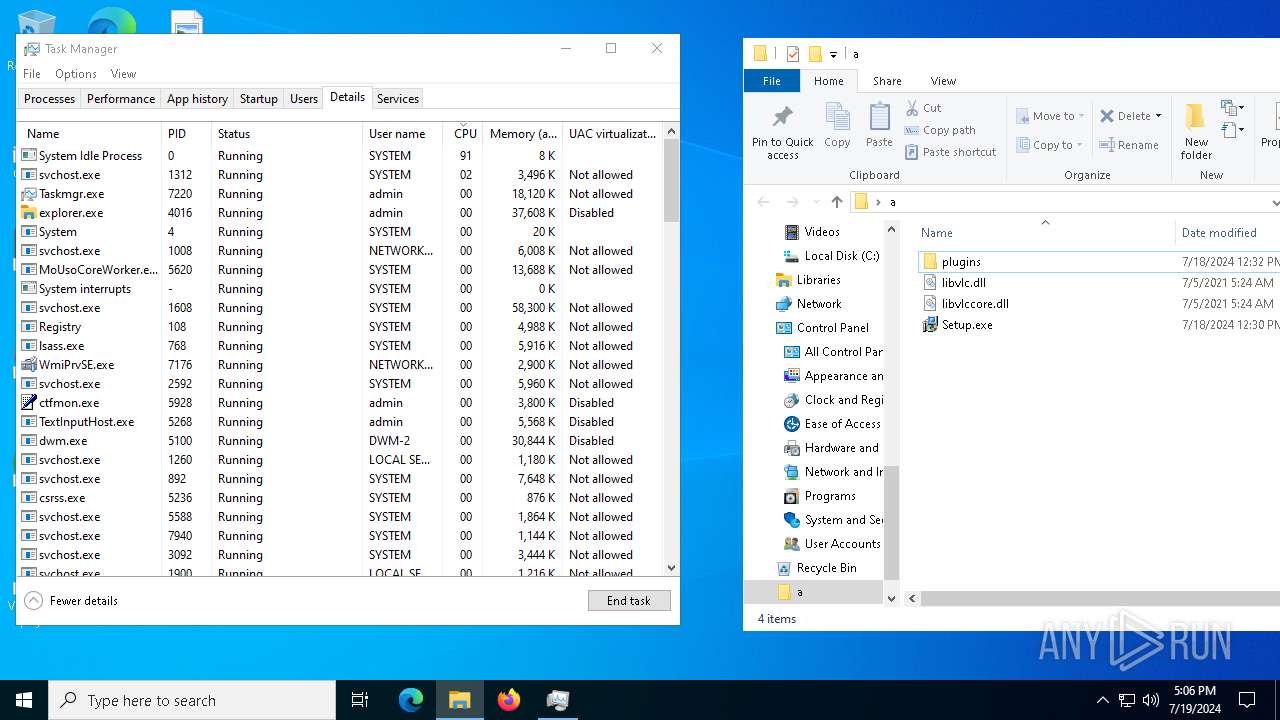This screenshot has height=720, width=1280.
Task: Sort processes by the PID column header
Action: (x=187, y=134)
